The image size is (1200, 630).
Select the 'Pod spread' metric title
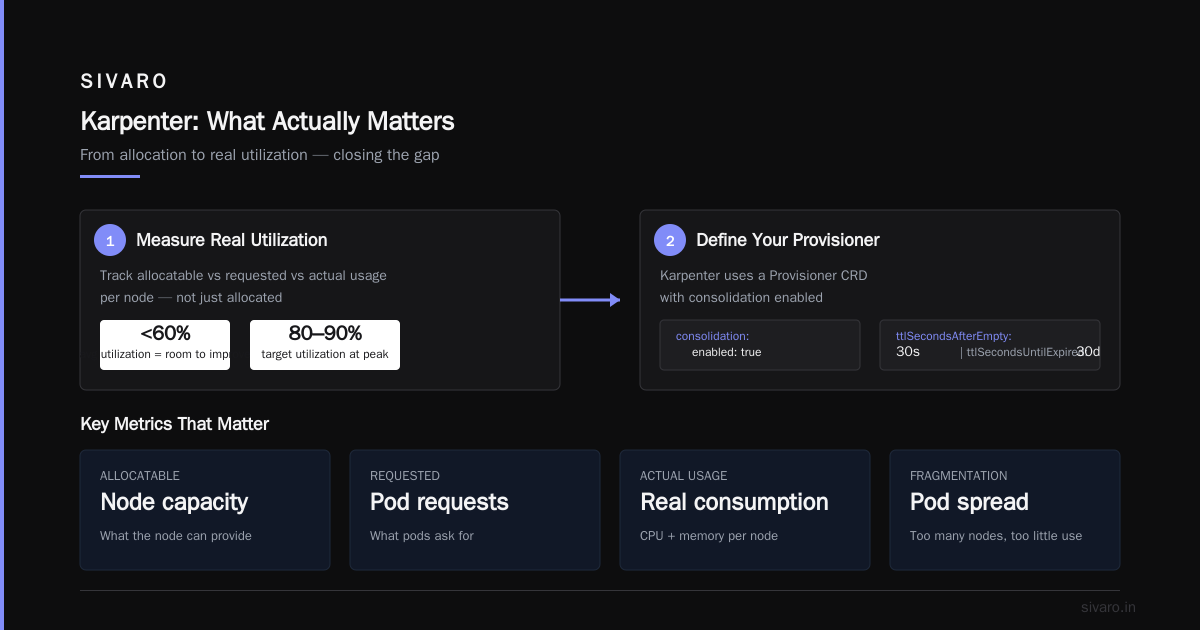click(969, 502)
